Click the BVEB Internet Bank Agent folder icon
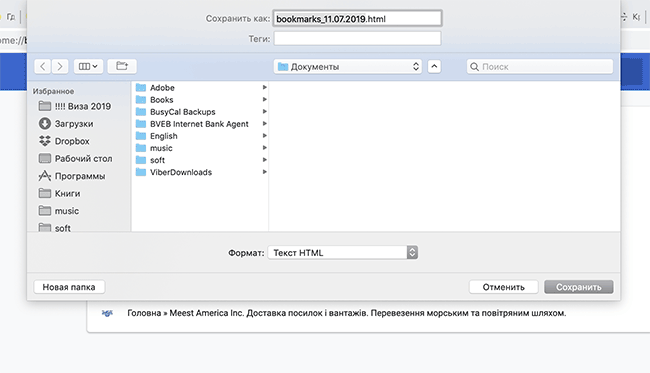 141,124
